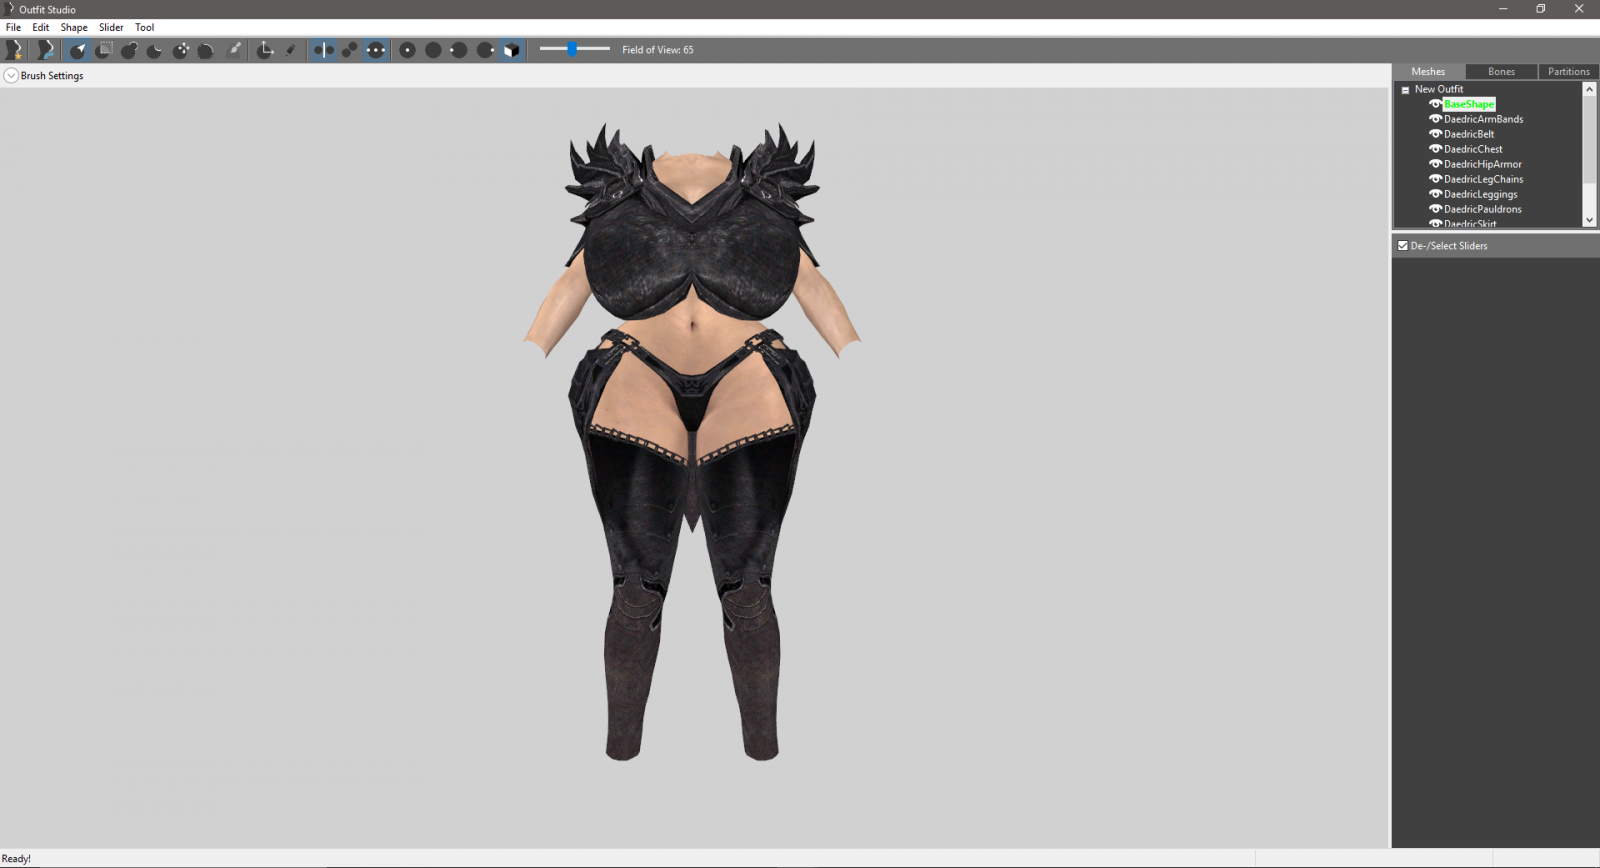
Task: Click the 'Ready!' status bar text
Action: (16, 859)
